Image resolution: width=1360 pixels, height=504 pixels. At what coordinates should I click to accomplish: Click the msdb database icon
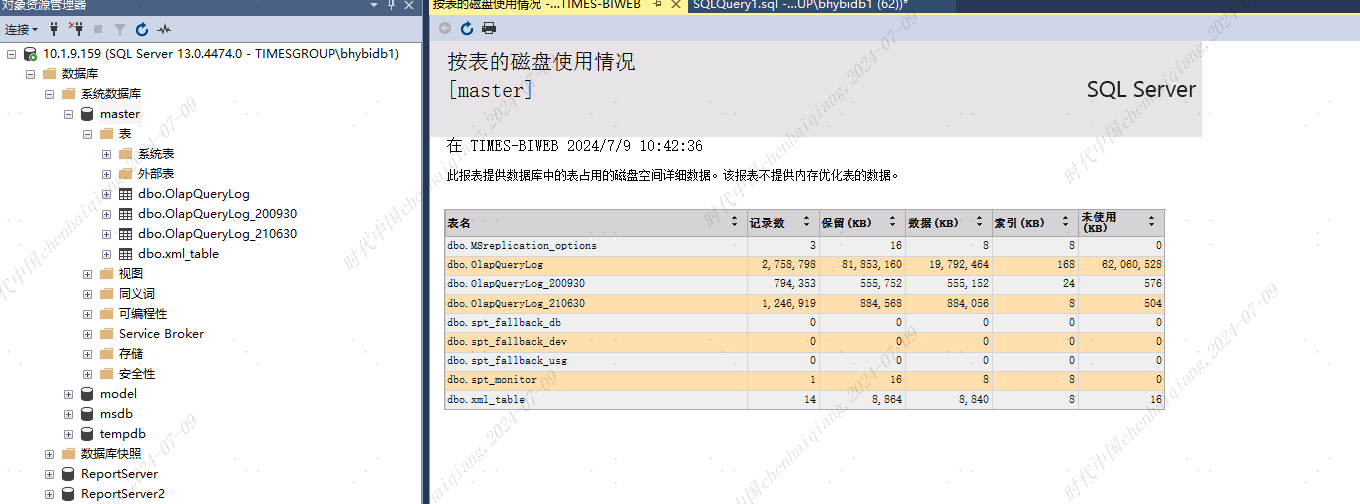pyautogui.click(x=87, y=414)
